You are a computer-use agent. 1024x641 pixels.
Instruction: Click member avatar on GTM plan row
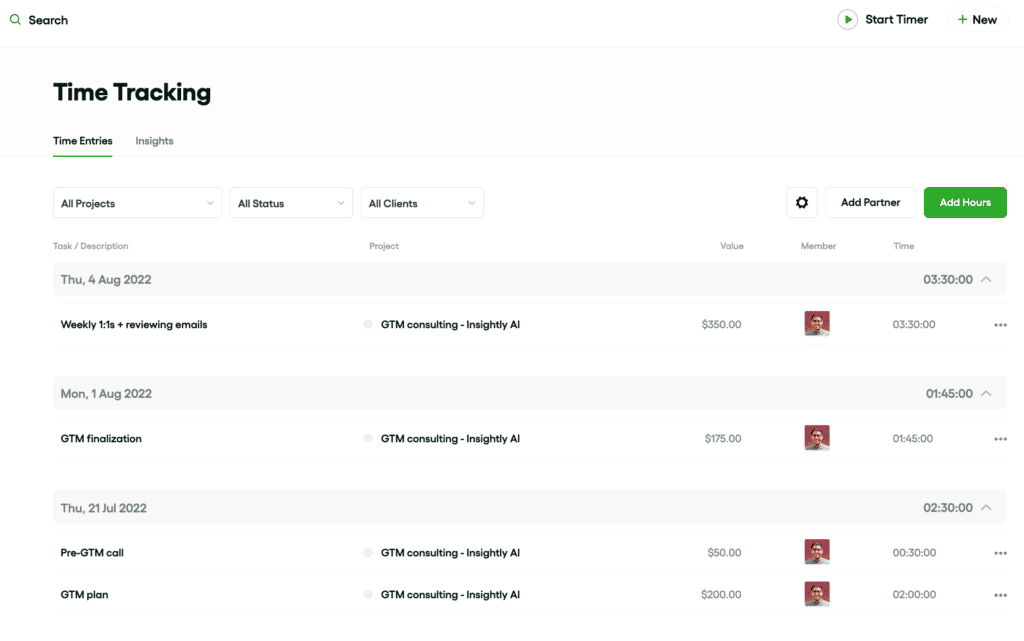point(817,594)
